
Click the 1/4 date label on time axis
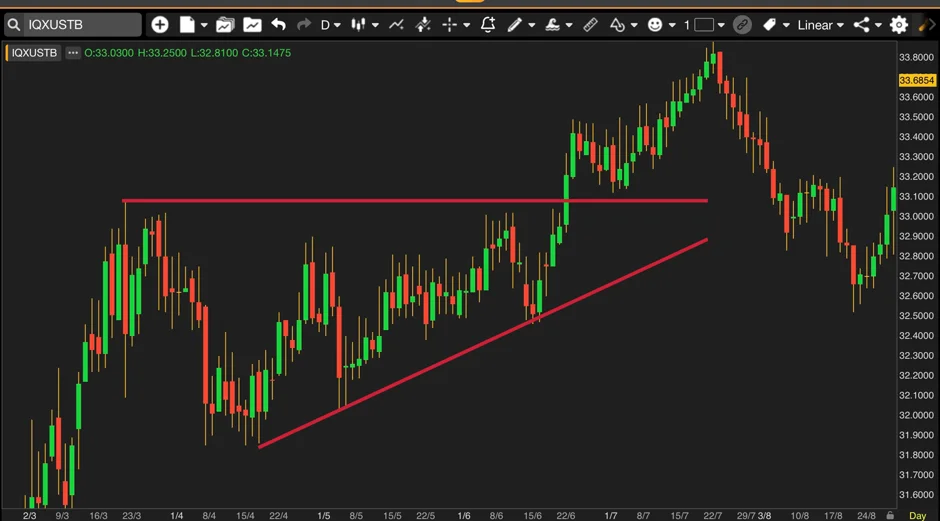(176, 516)
